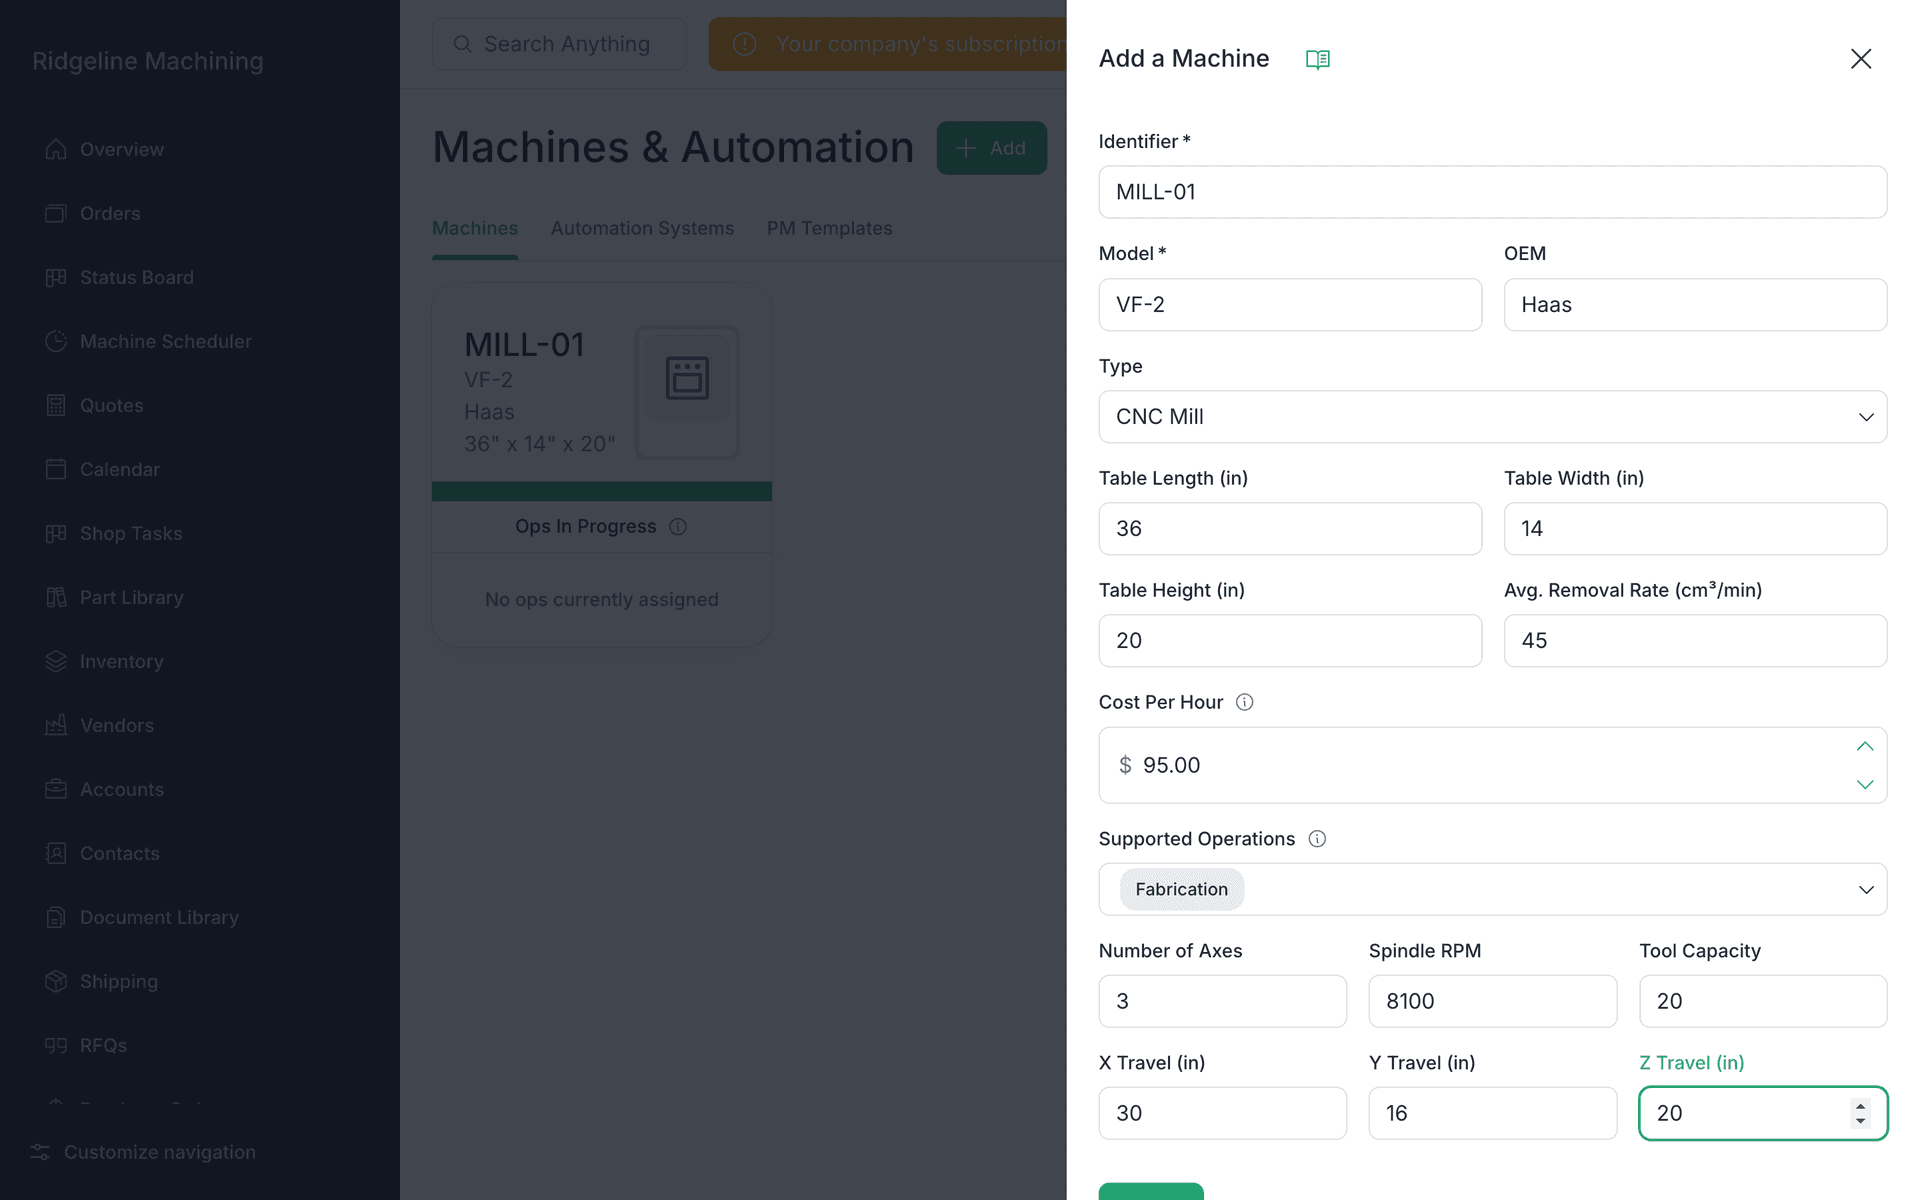
Task: Go to Status Board in sidebar
Action: pyautogui.click(x=119, y=277)
